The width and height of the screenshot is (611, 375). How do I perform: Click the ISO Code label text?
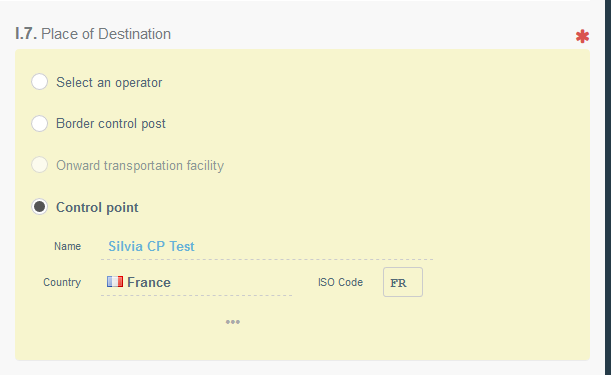point(340,282)
